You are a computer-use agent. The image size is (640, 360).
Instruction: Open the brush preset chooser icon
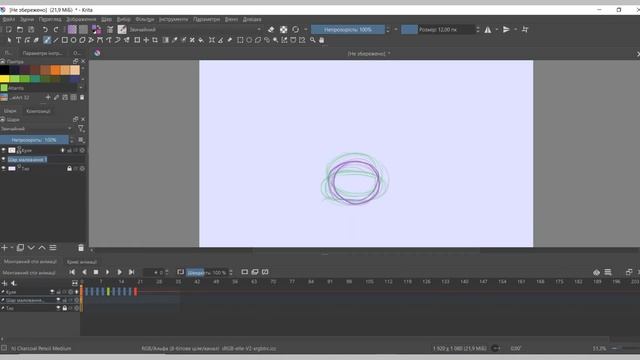(x=122, y=29)
